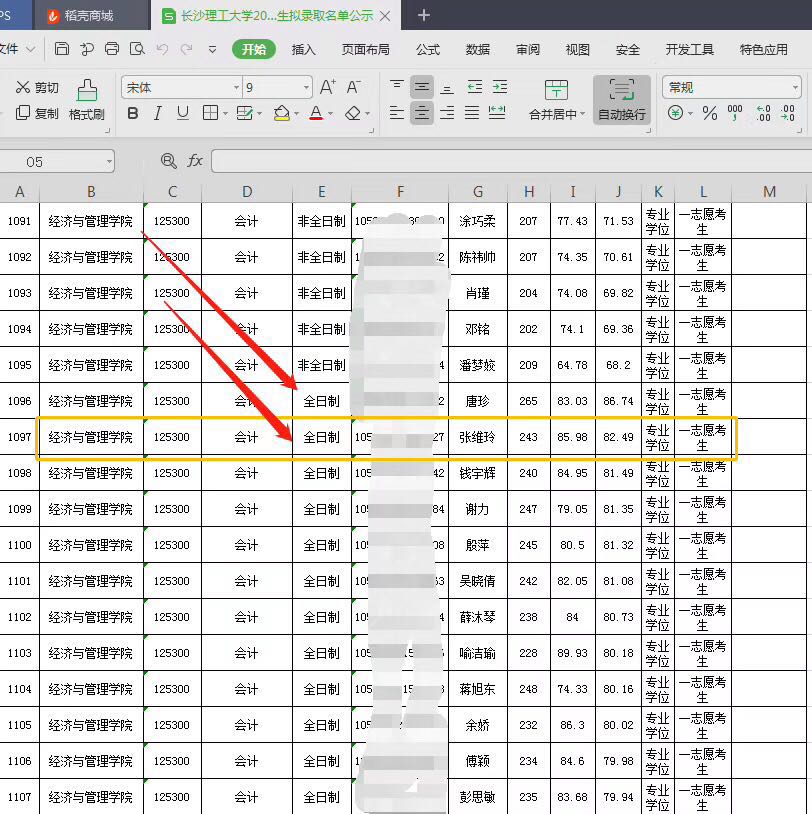This screenshot has height=814, width=812.
Task: Click the fx insert function icon
Action: pos(195,161)
